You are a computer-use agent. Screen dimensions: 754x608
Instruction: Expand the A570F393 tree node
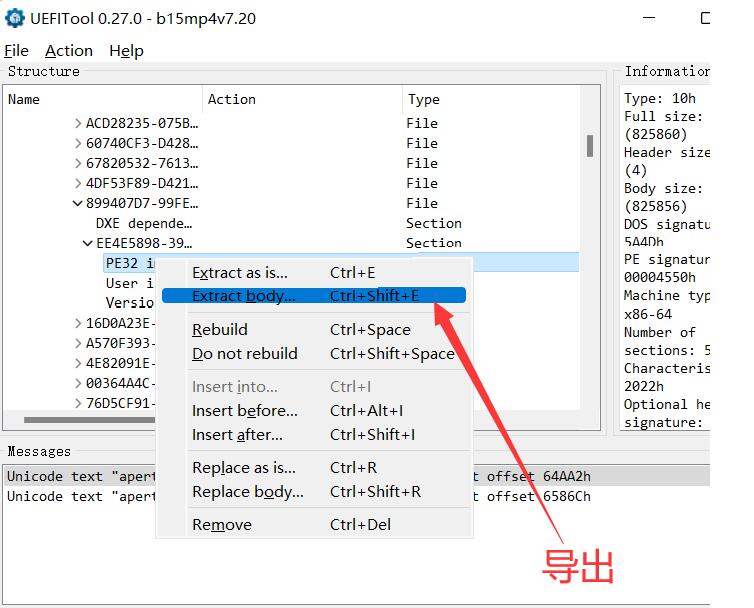click(x=78, y=343)
